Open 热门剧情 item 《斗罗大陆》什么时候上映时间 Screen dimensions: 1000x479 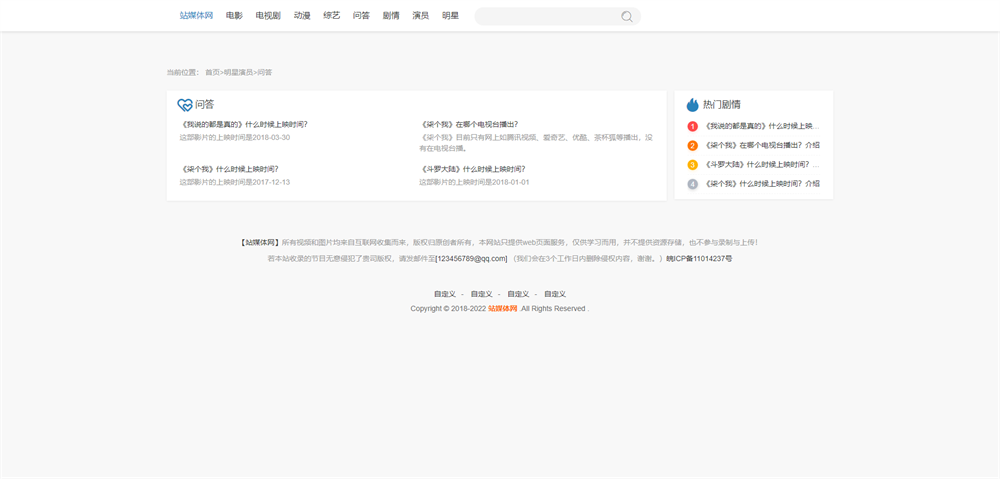(x=762, y=165)
